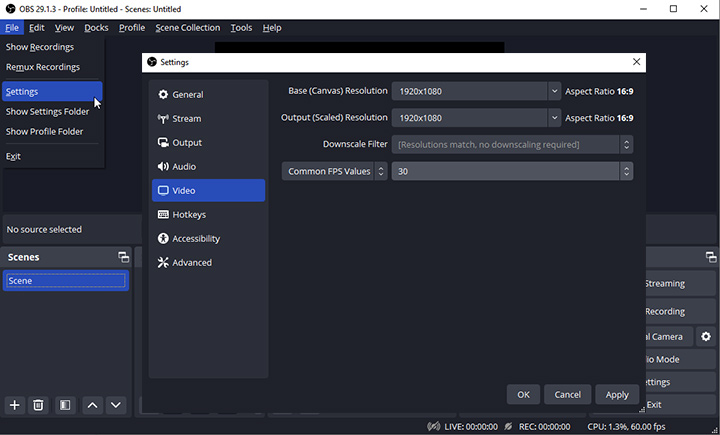Screen dimensions: 720x435
Task: Select the Scene item in Scenes list
Action: (66, 281)
